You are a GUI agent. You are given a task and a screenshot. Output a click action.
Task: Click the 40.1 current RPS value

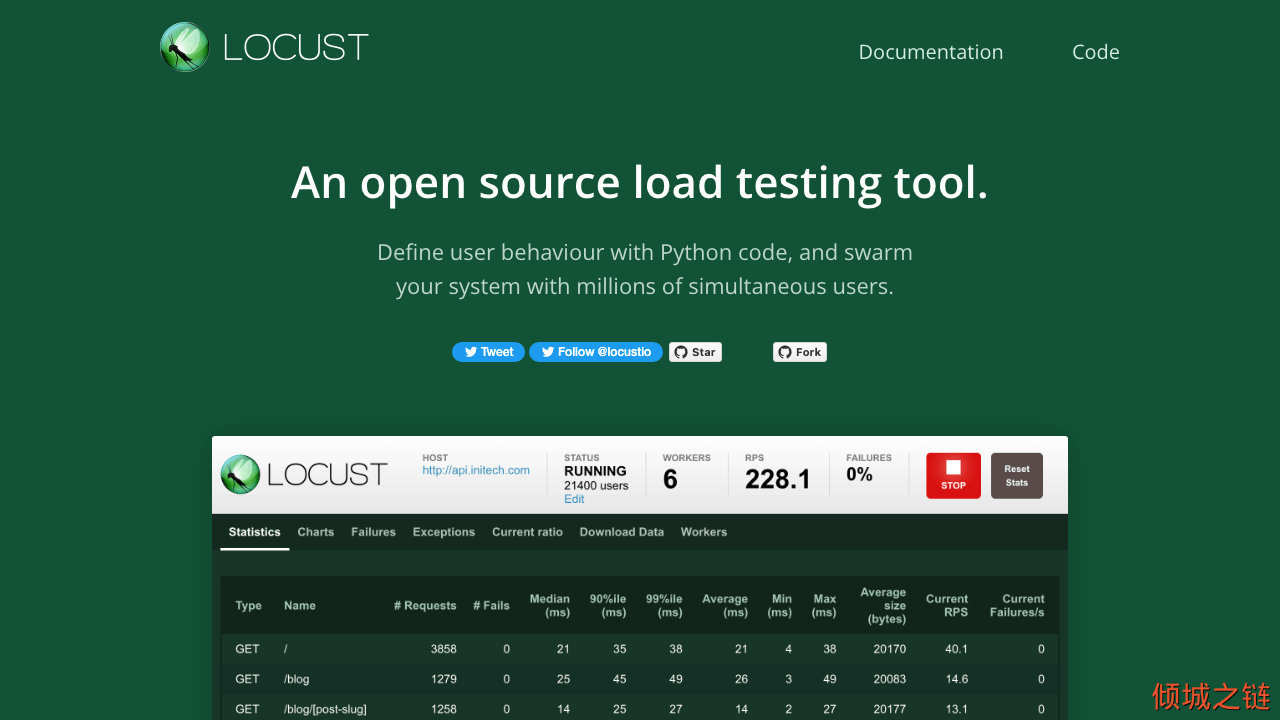point(957,649)
